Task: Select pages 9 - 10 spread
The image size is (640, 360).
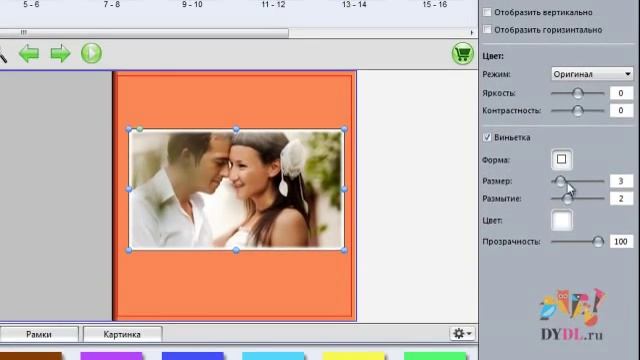Action: (192, 4)
